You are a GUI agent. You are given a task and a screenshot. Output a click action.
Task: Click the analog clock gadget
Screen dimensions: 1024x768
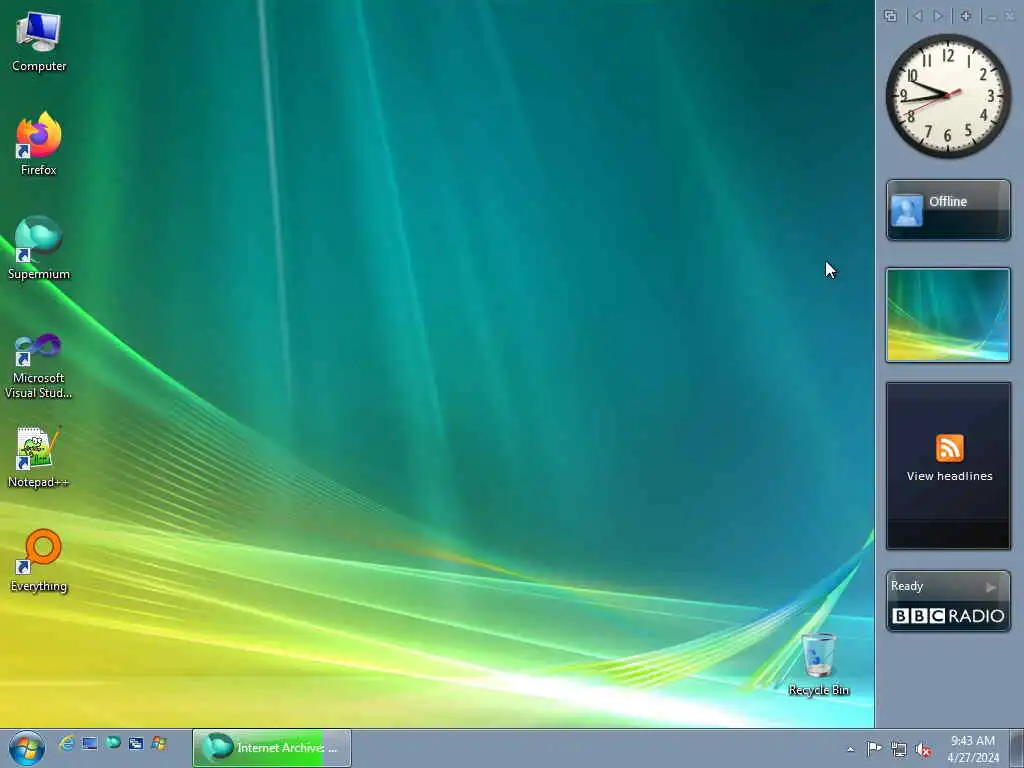pos(948,95)
